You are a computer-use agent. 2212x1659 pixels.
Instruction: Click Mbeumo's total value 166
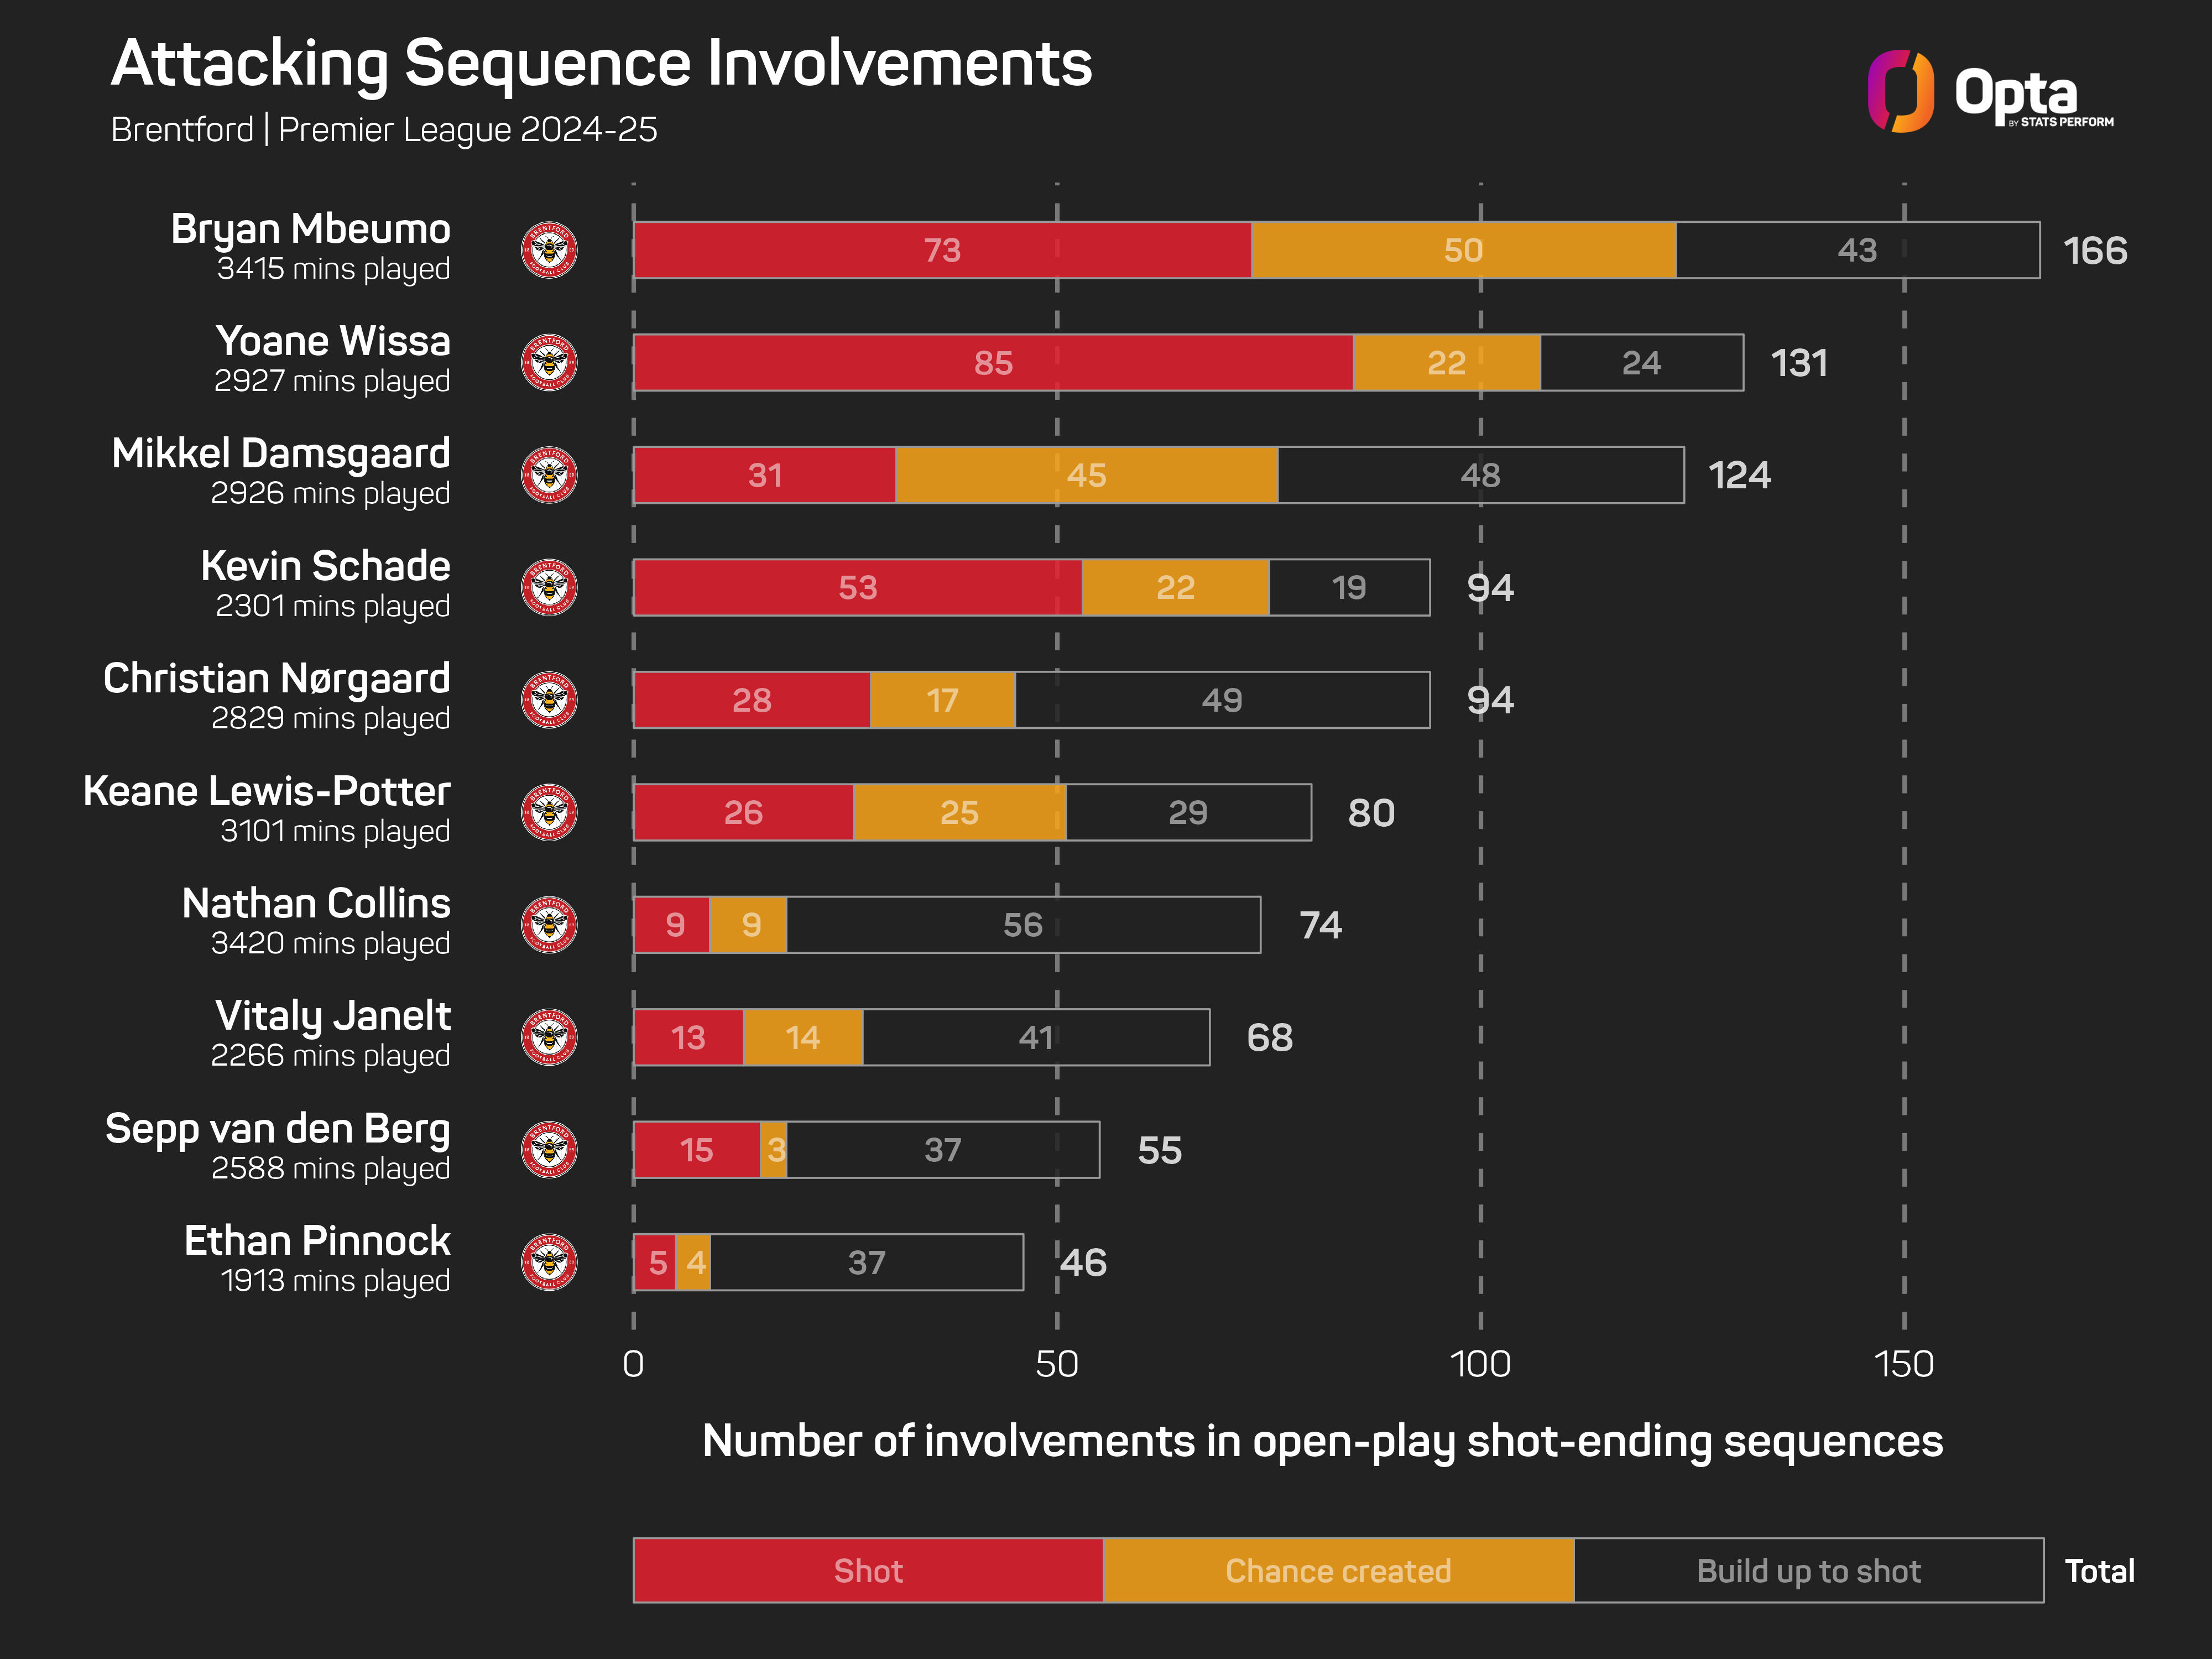click(x=2095, y=250)
